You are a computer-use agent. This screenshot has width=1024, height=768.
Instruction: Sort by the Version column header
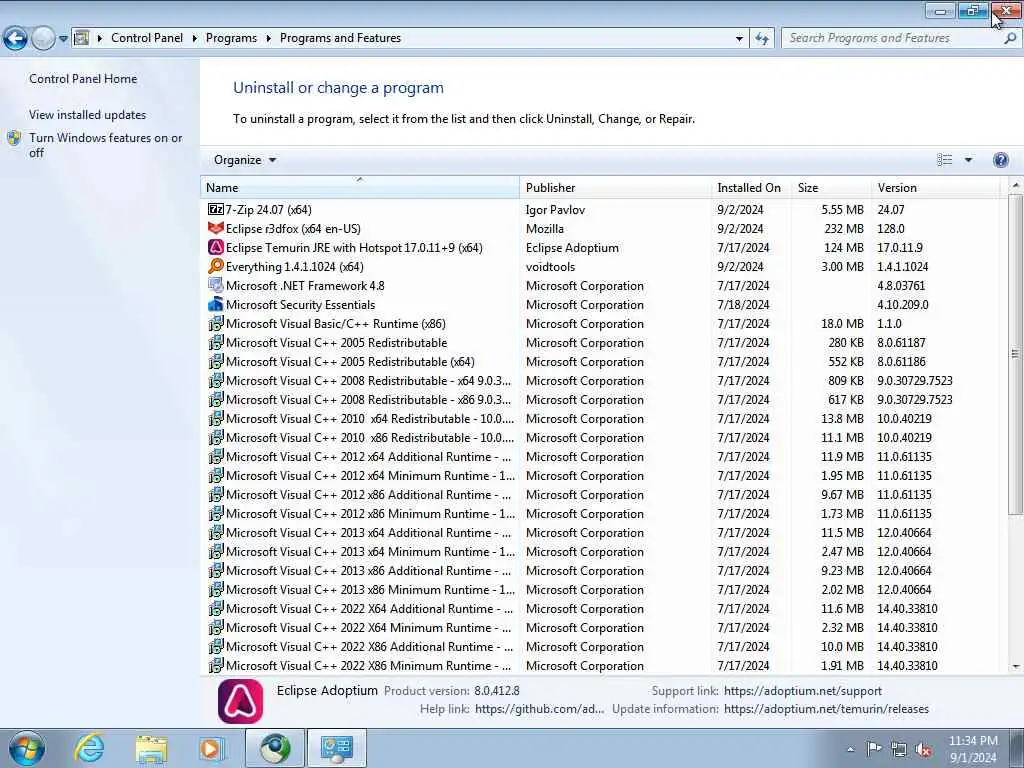pos(935,187)
